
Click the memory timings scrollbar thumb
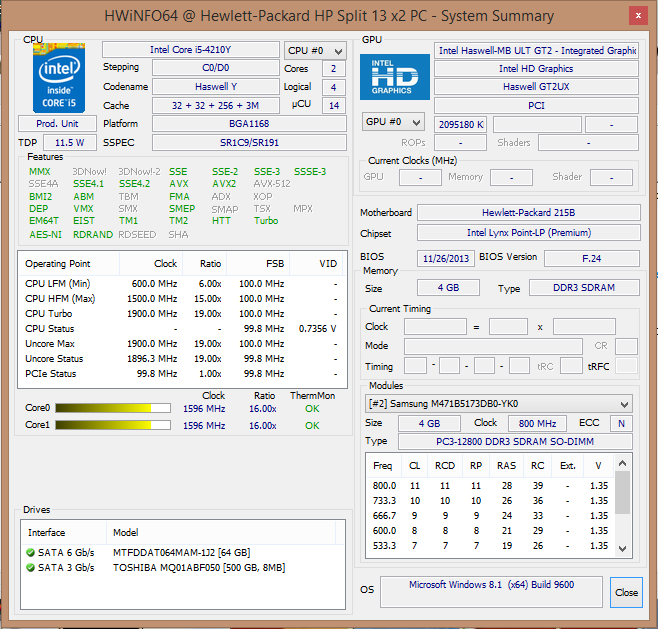623,492
